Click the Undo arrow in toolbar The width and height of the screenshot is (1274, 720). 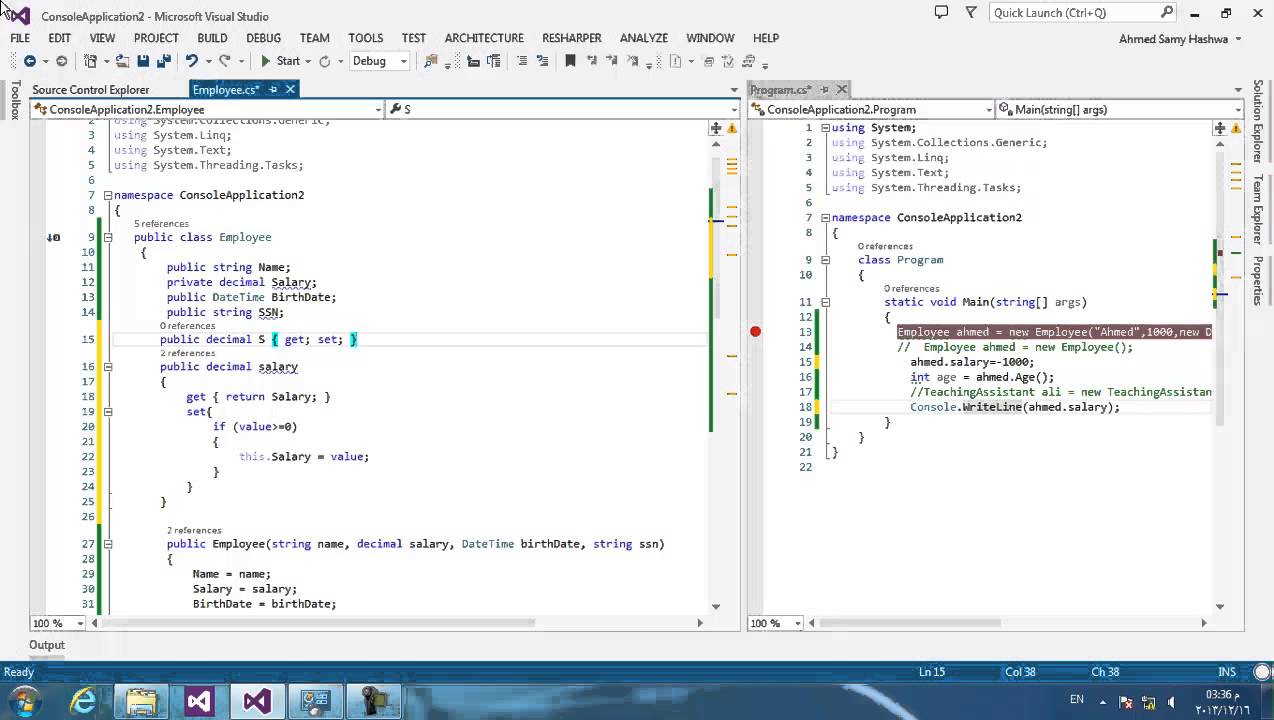(x=191, y=61)
